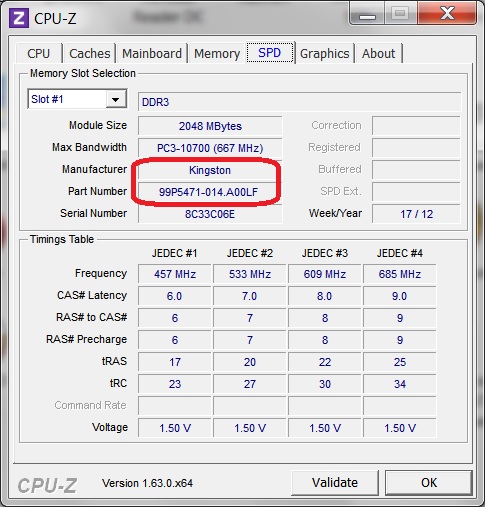The image size is (485, 507).
Task: Select the Serial Number value 8C33C06E
Action: click(x=210, y=214)
